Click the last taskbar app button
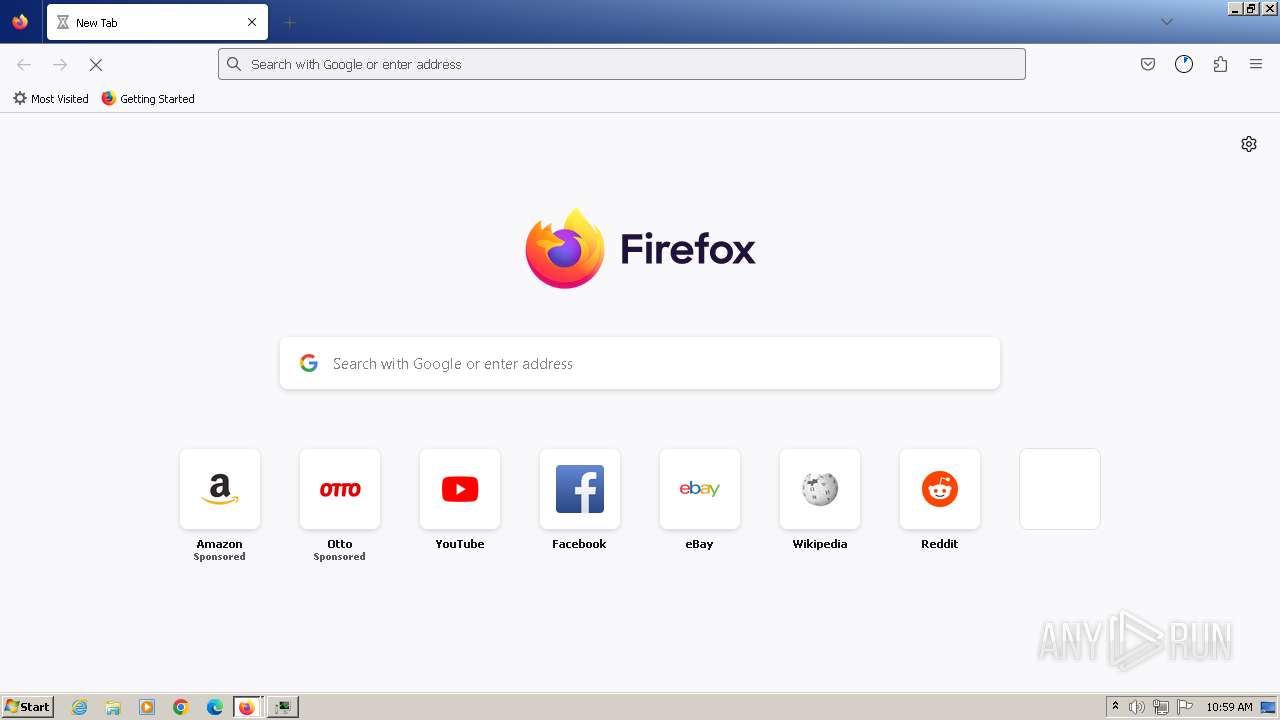 point(283,707)
